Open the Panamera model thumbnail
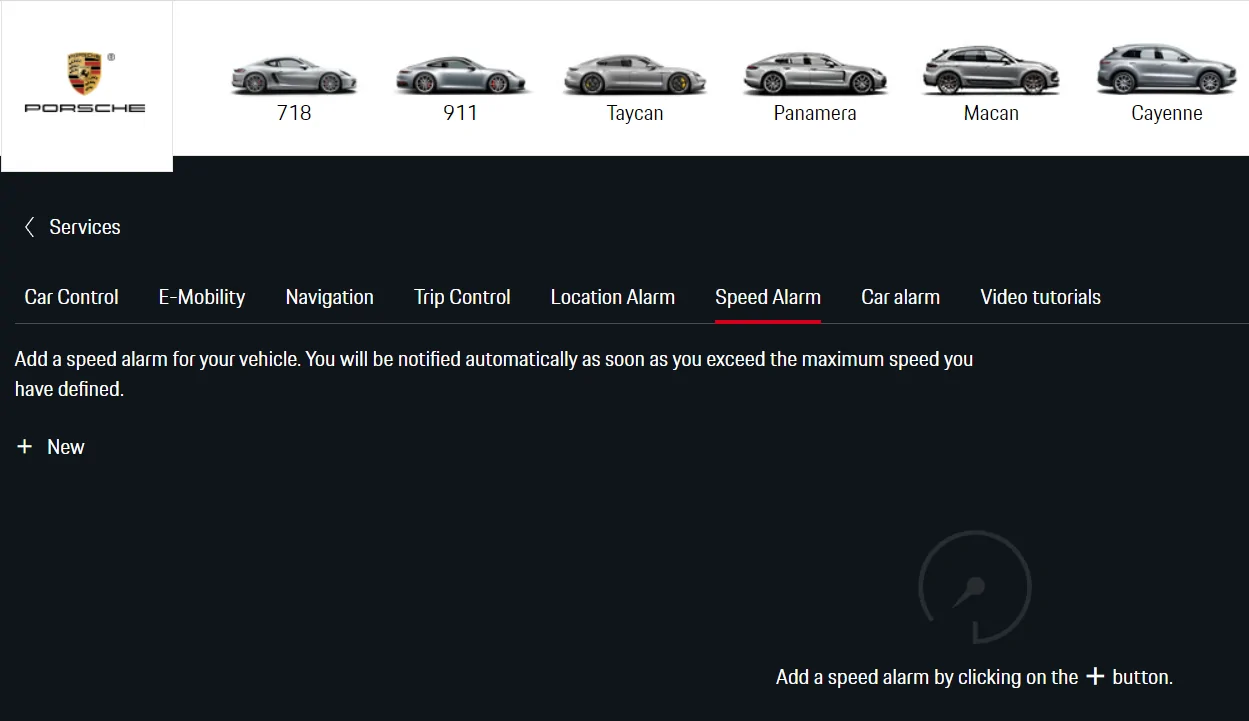Screen dimensions: 1249x721 pyautogui.click(x=815, y=74)
